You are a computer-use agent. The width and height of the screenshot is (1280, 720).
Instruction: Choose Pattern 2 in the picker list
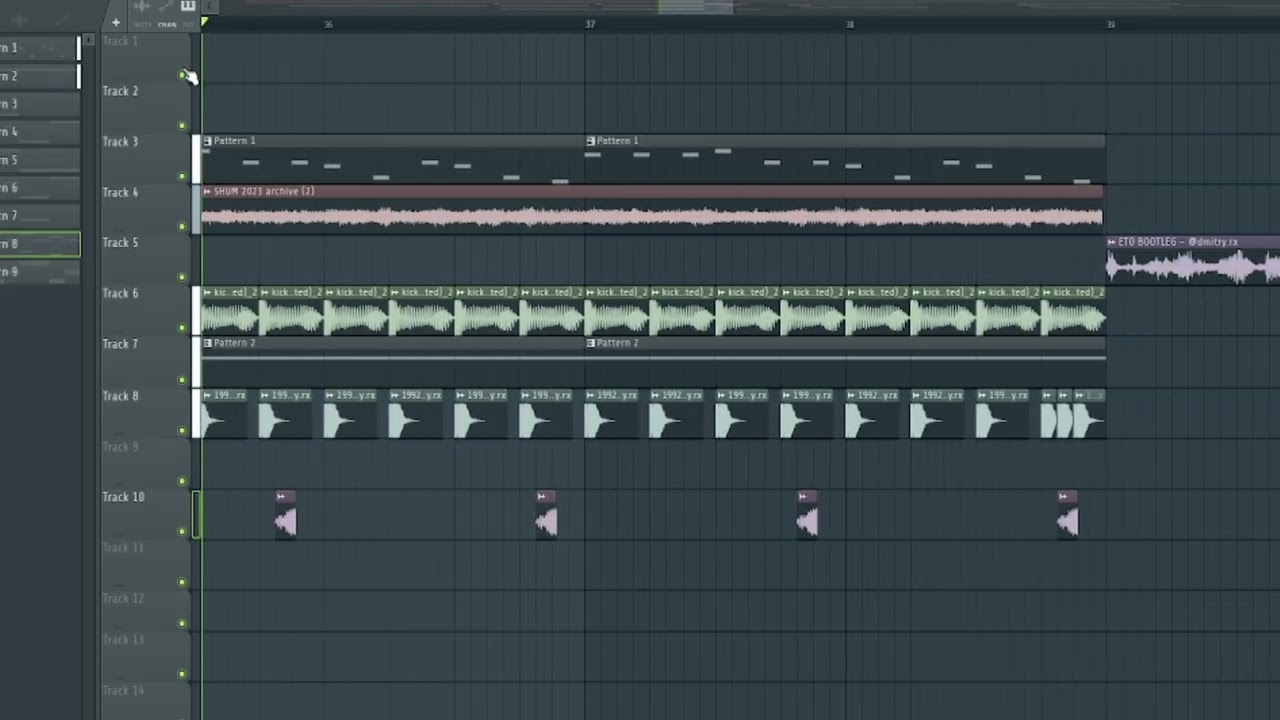pos(39,76)
